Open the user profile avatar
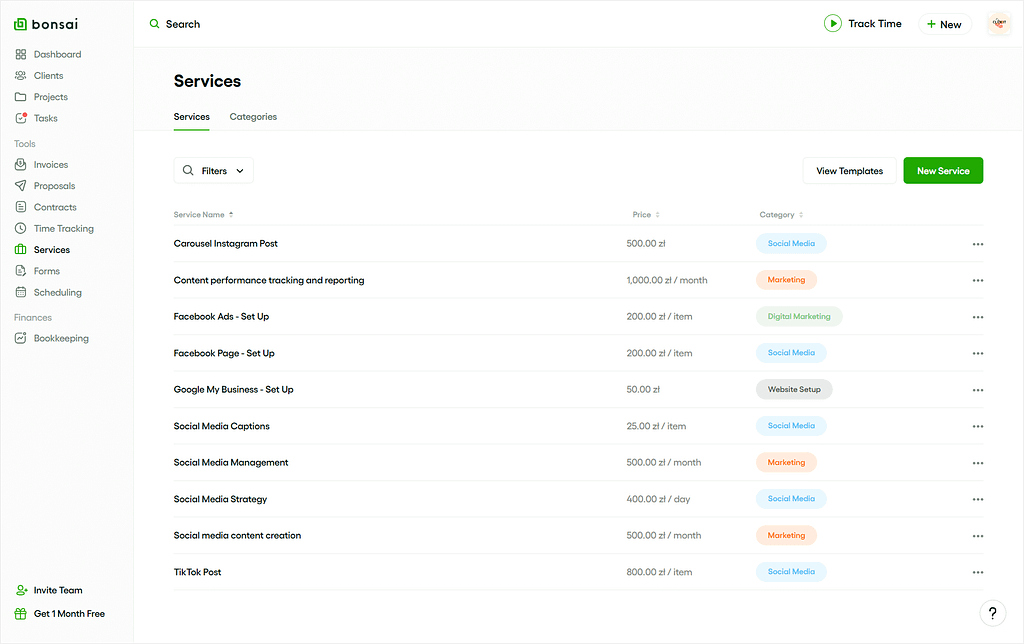 [x=999, y=24]
